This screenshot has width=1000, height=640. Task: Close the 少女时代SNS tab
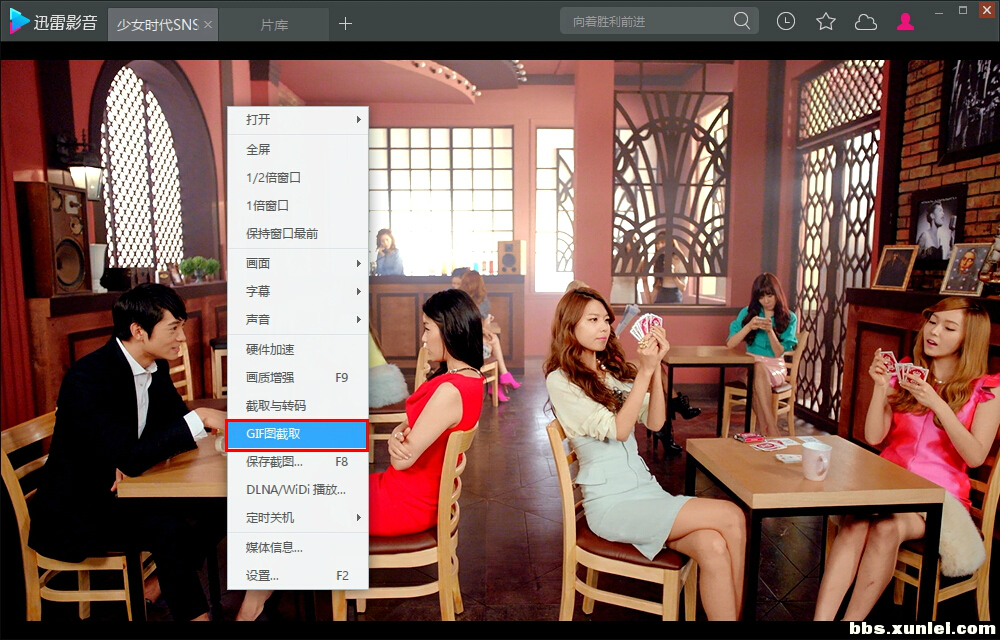(208, 24)
